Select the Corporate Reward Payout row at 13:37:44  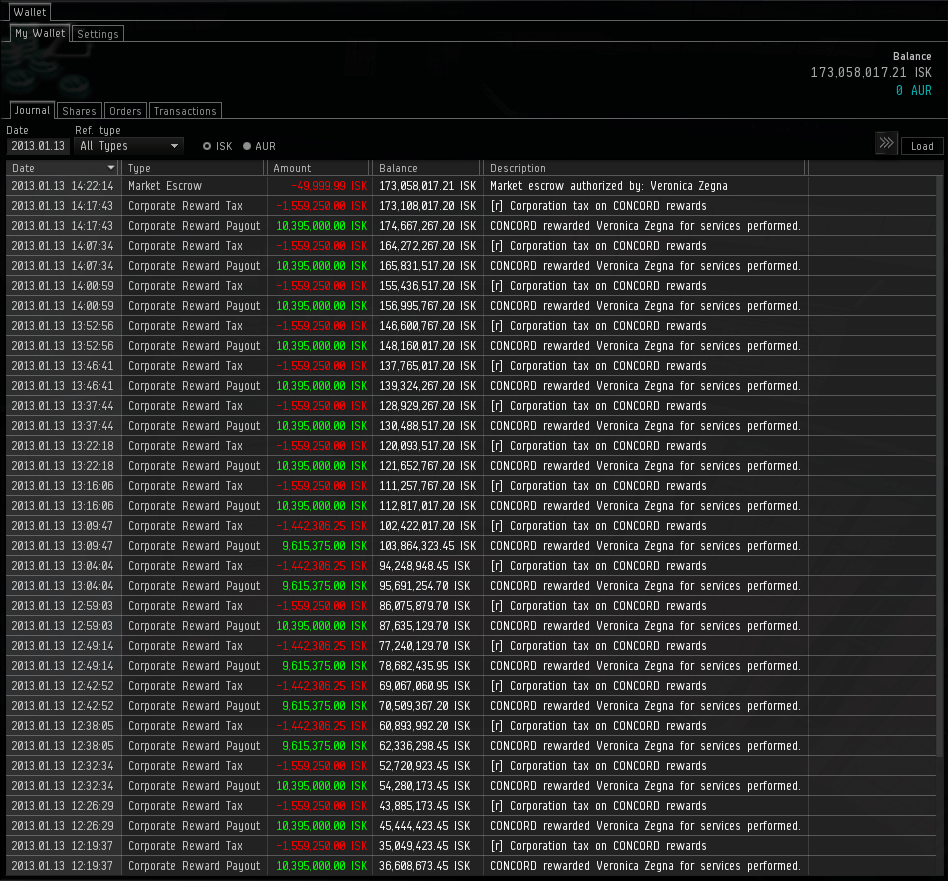(471, 426)
